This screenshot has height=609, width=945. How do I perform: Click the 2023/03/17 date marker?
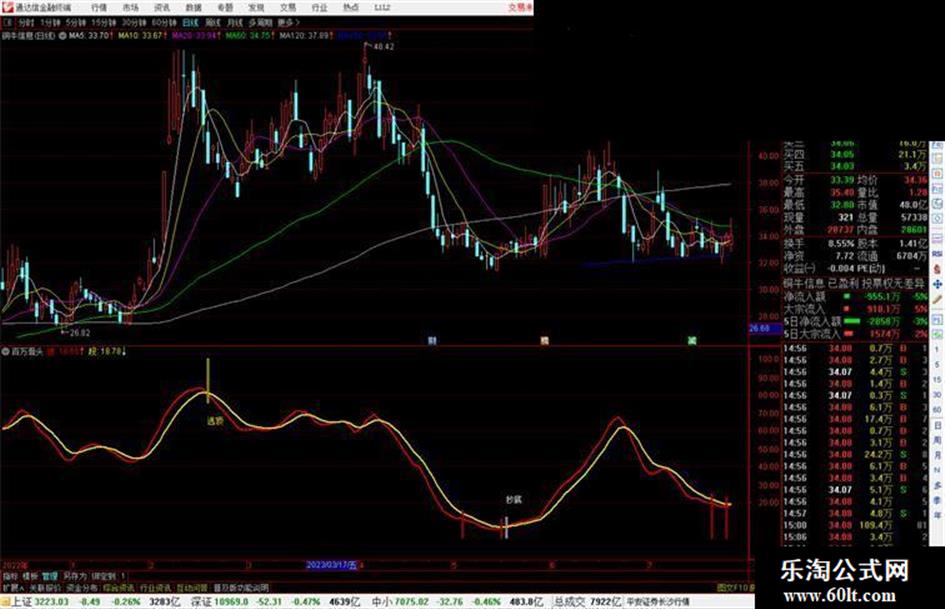331,565
